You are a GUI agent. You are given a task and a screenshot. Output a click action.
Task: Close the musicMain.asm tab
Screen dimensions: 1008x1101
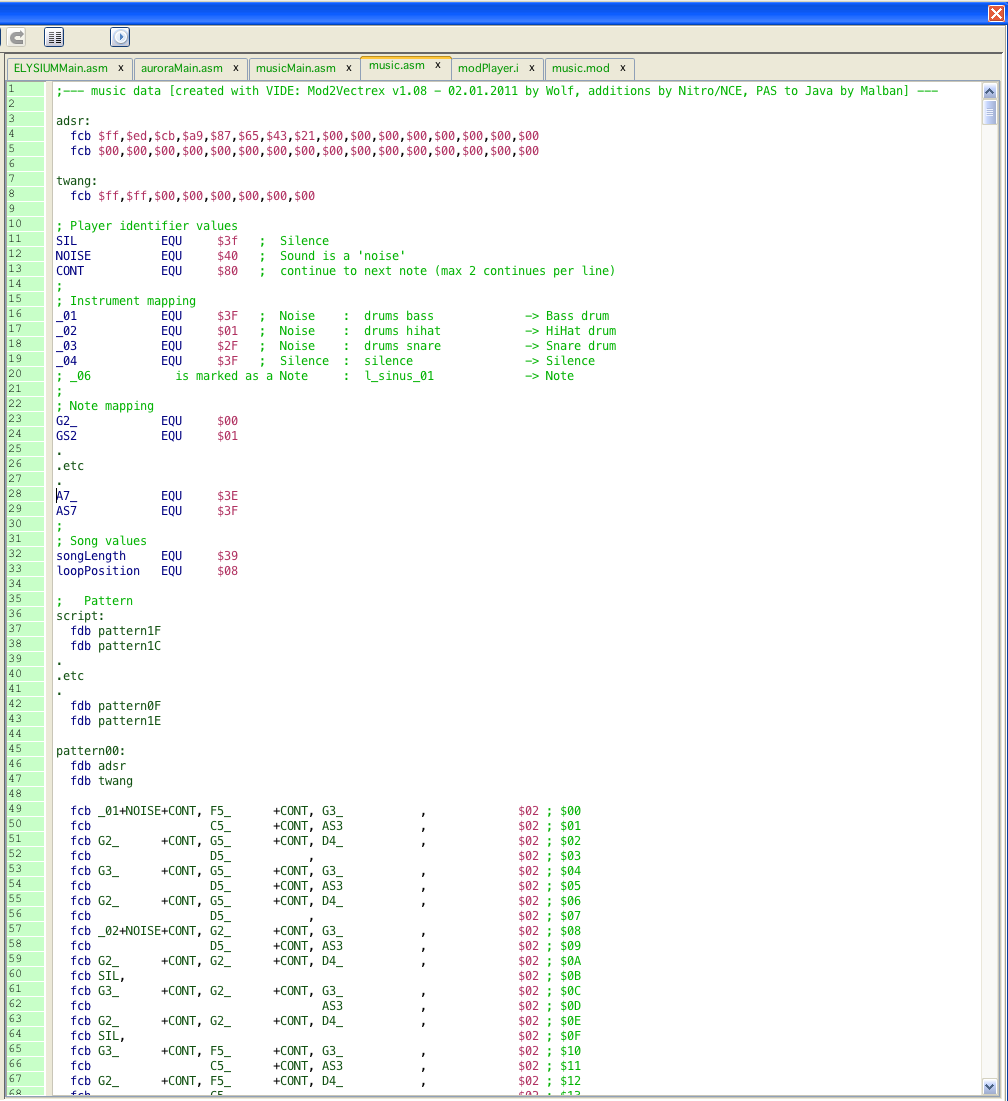coord(348,68)
